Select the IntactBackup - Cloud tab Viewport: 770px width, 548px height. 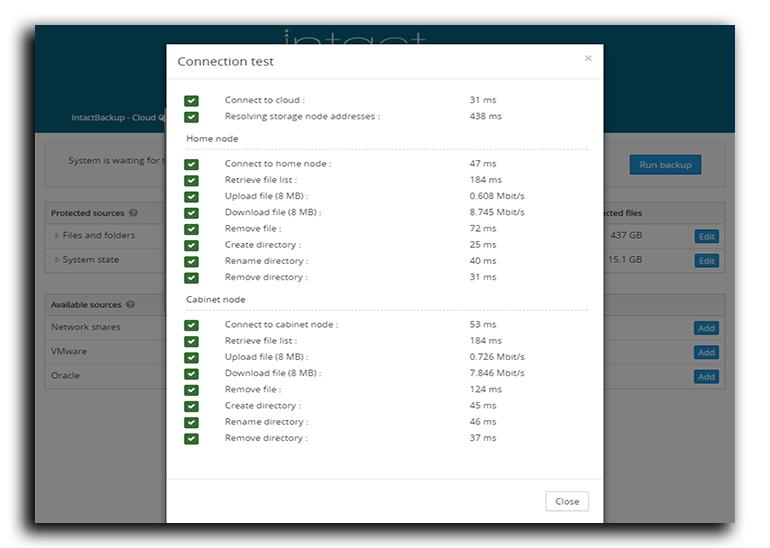[112, 118]
